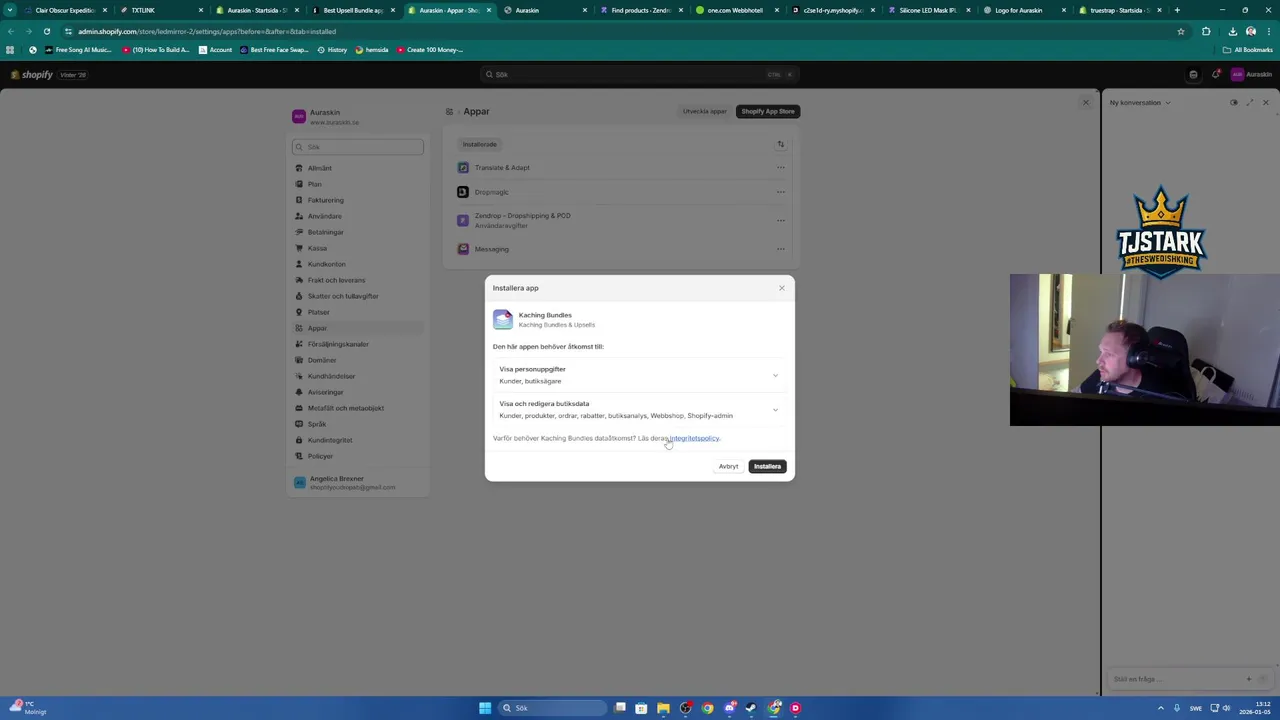Click the Kaching Bundles app icon
Image resolution: width=1280 pixels, height=720 pixels.
[503, 319]
